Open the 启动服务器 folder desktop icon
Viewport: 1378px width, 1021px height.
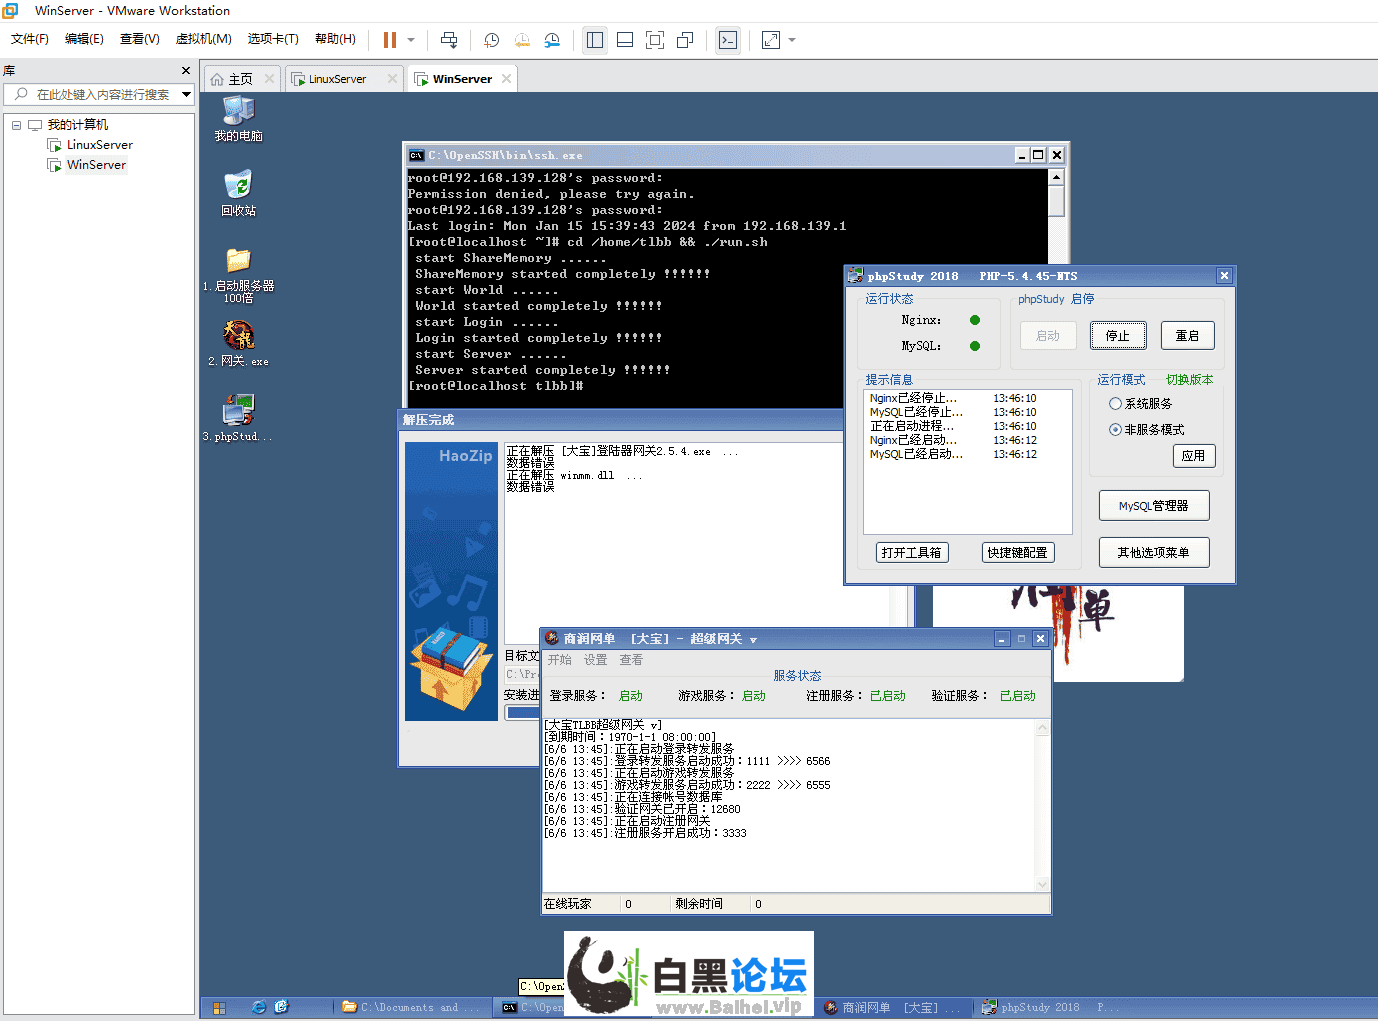point(238,275)
